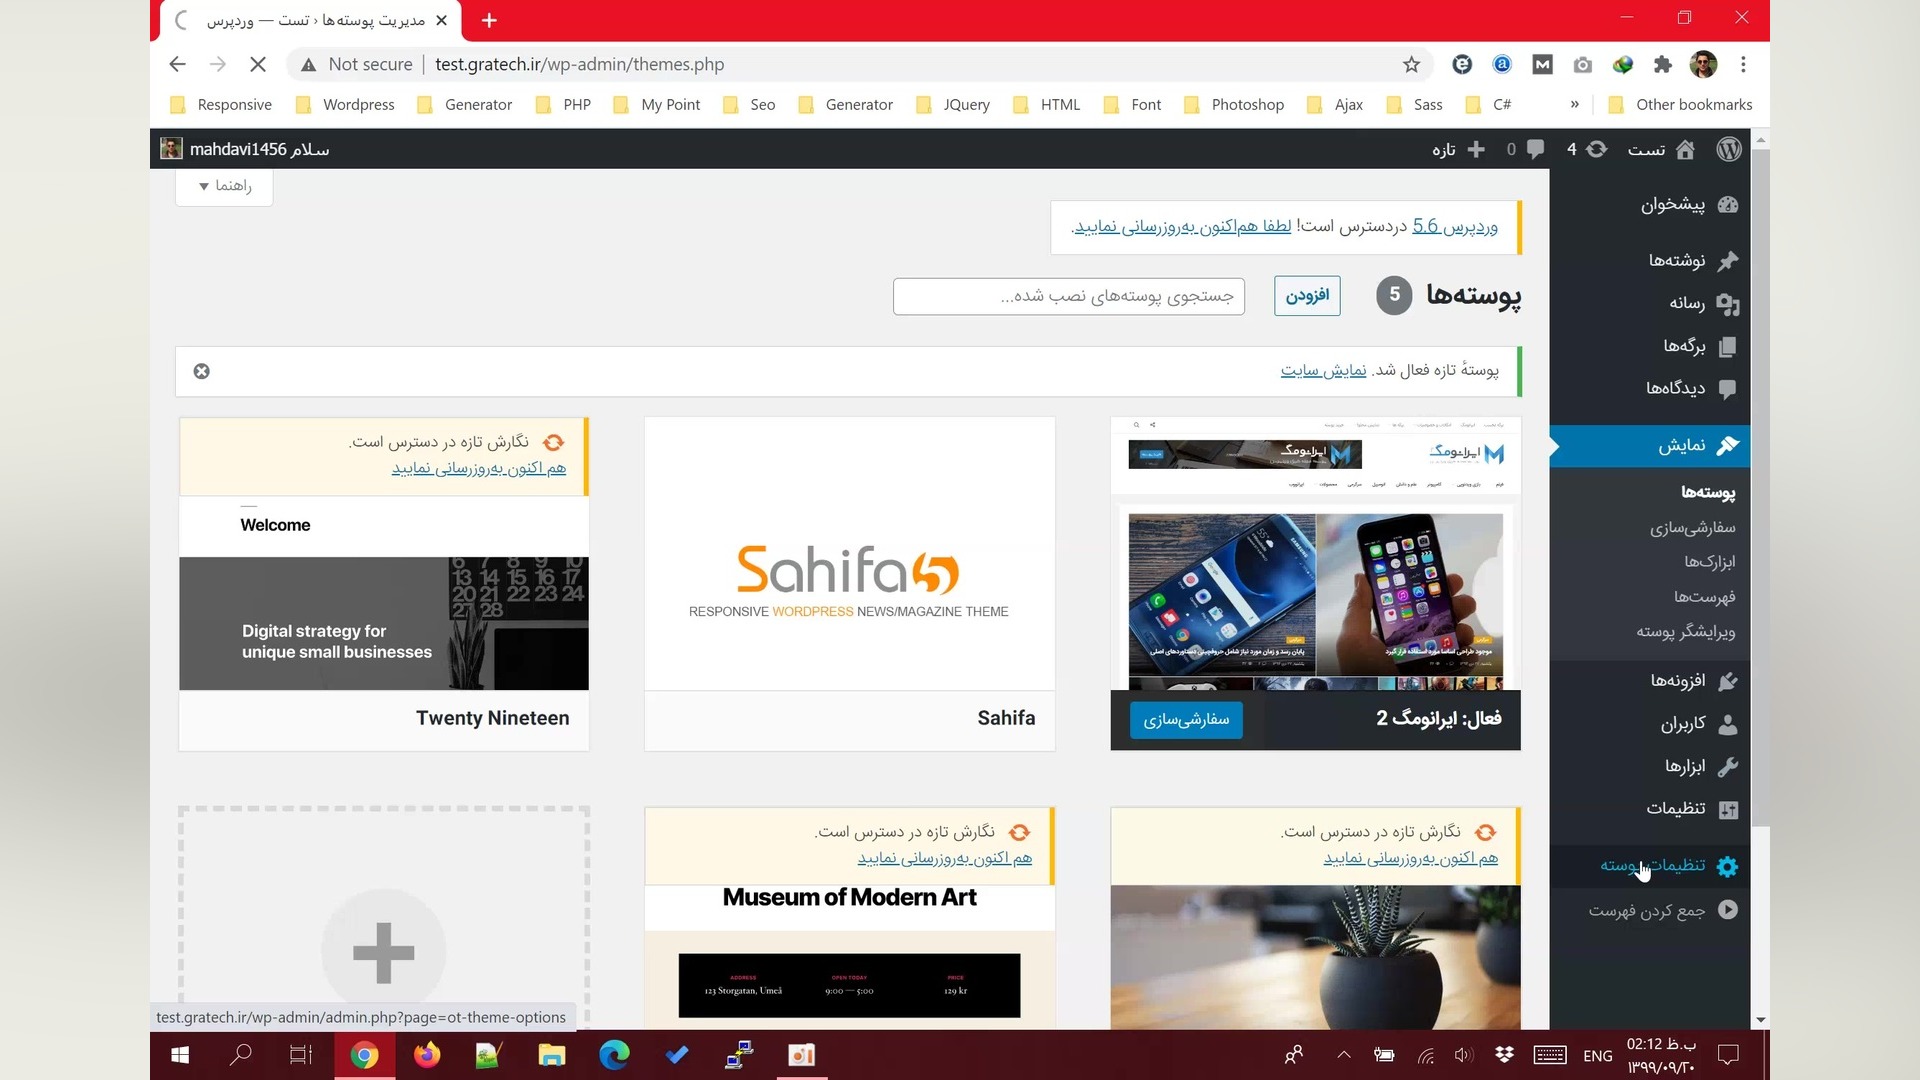Open JQuery bookmarks folder
Viewport: 1920px width, 1080px height.
(953, 105)
